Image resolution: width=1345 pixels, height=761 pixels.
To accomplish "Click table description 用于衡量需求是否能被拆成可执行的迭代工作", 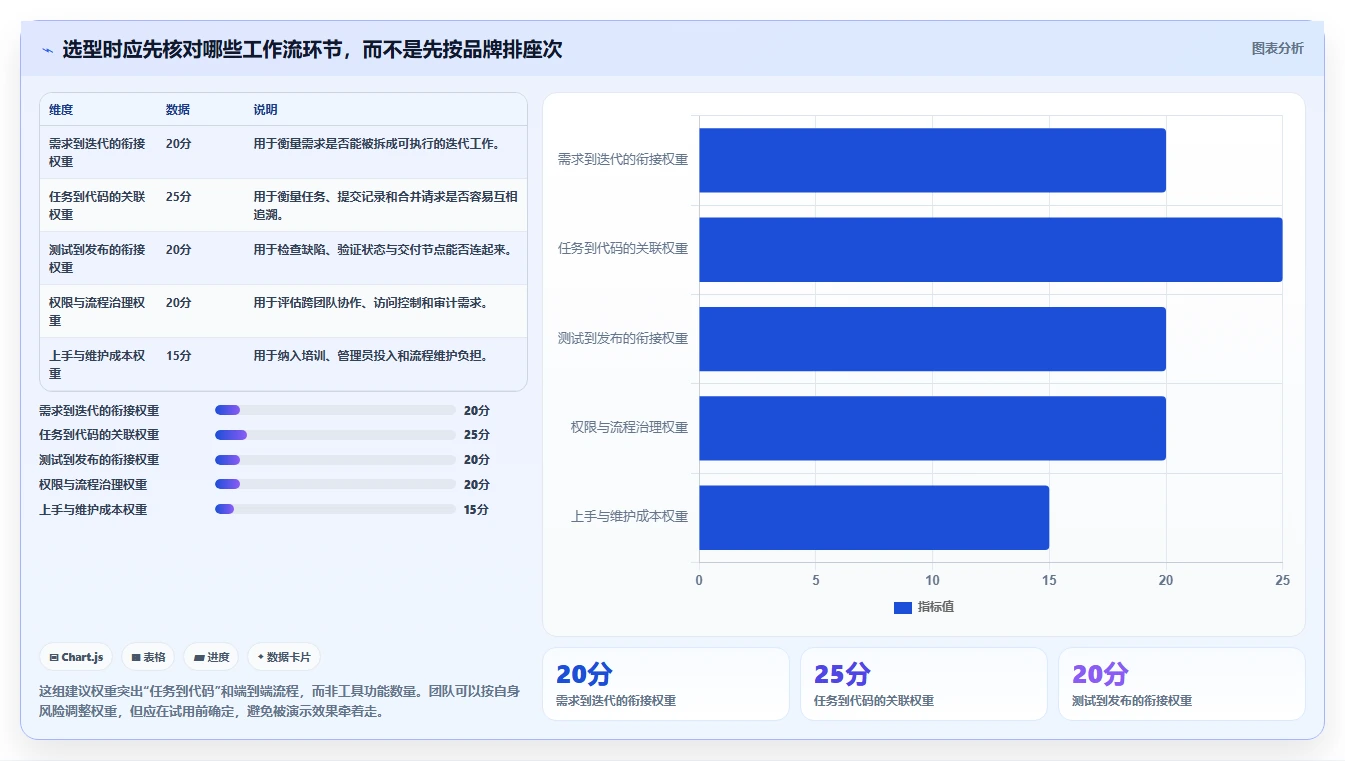I will coord(376,143).
